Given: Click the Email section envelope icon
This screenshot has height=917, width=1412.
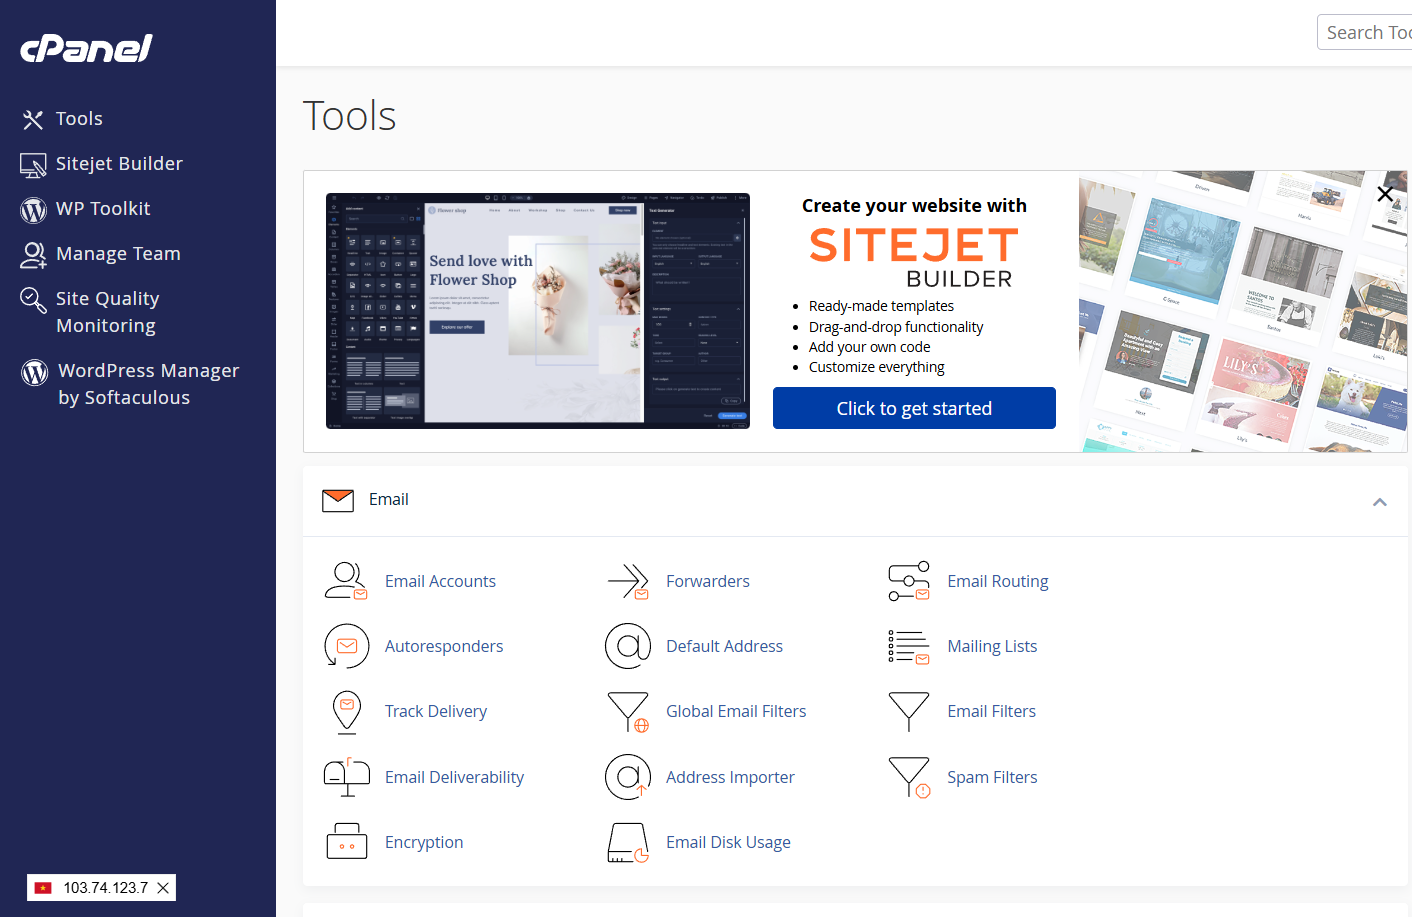Looking at the screenshot, I should coord(338,500).
